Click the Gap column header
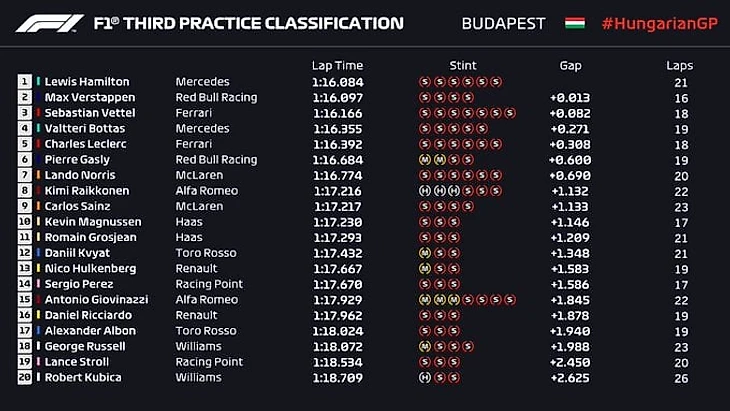 pyautogui.click(x=570, y=65)
